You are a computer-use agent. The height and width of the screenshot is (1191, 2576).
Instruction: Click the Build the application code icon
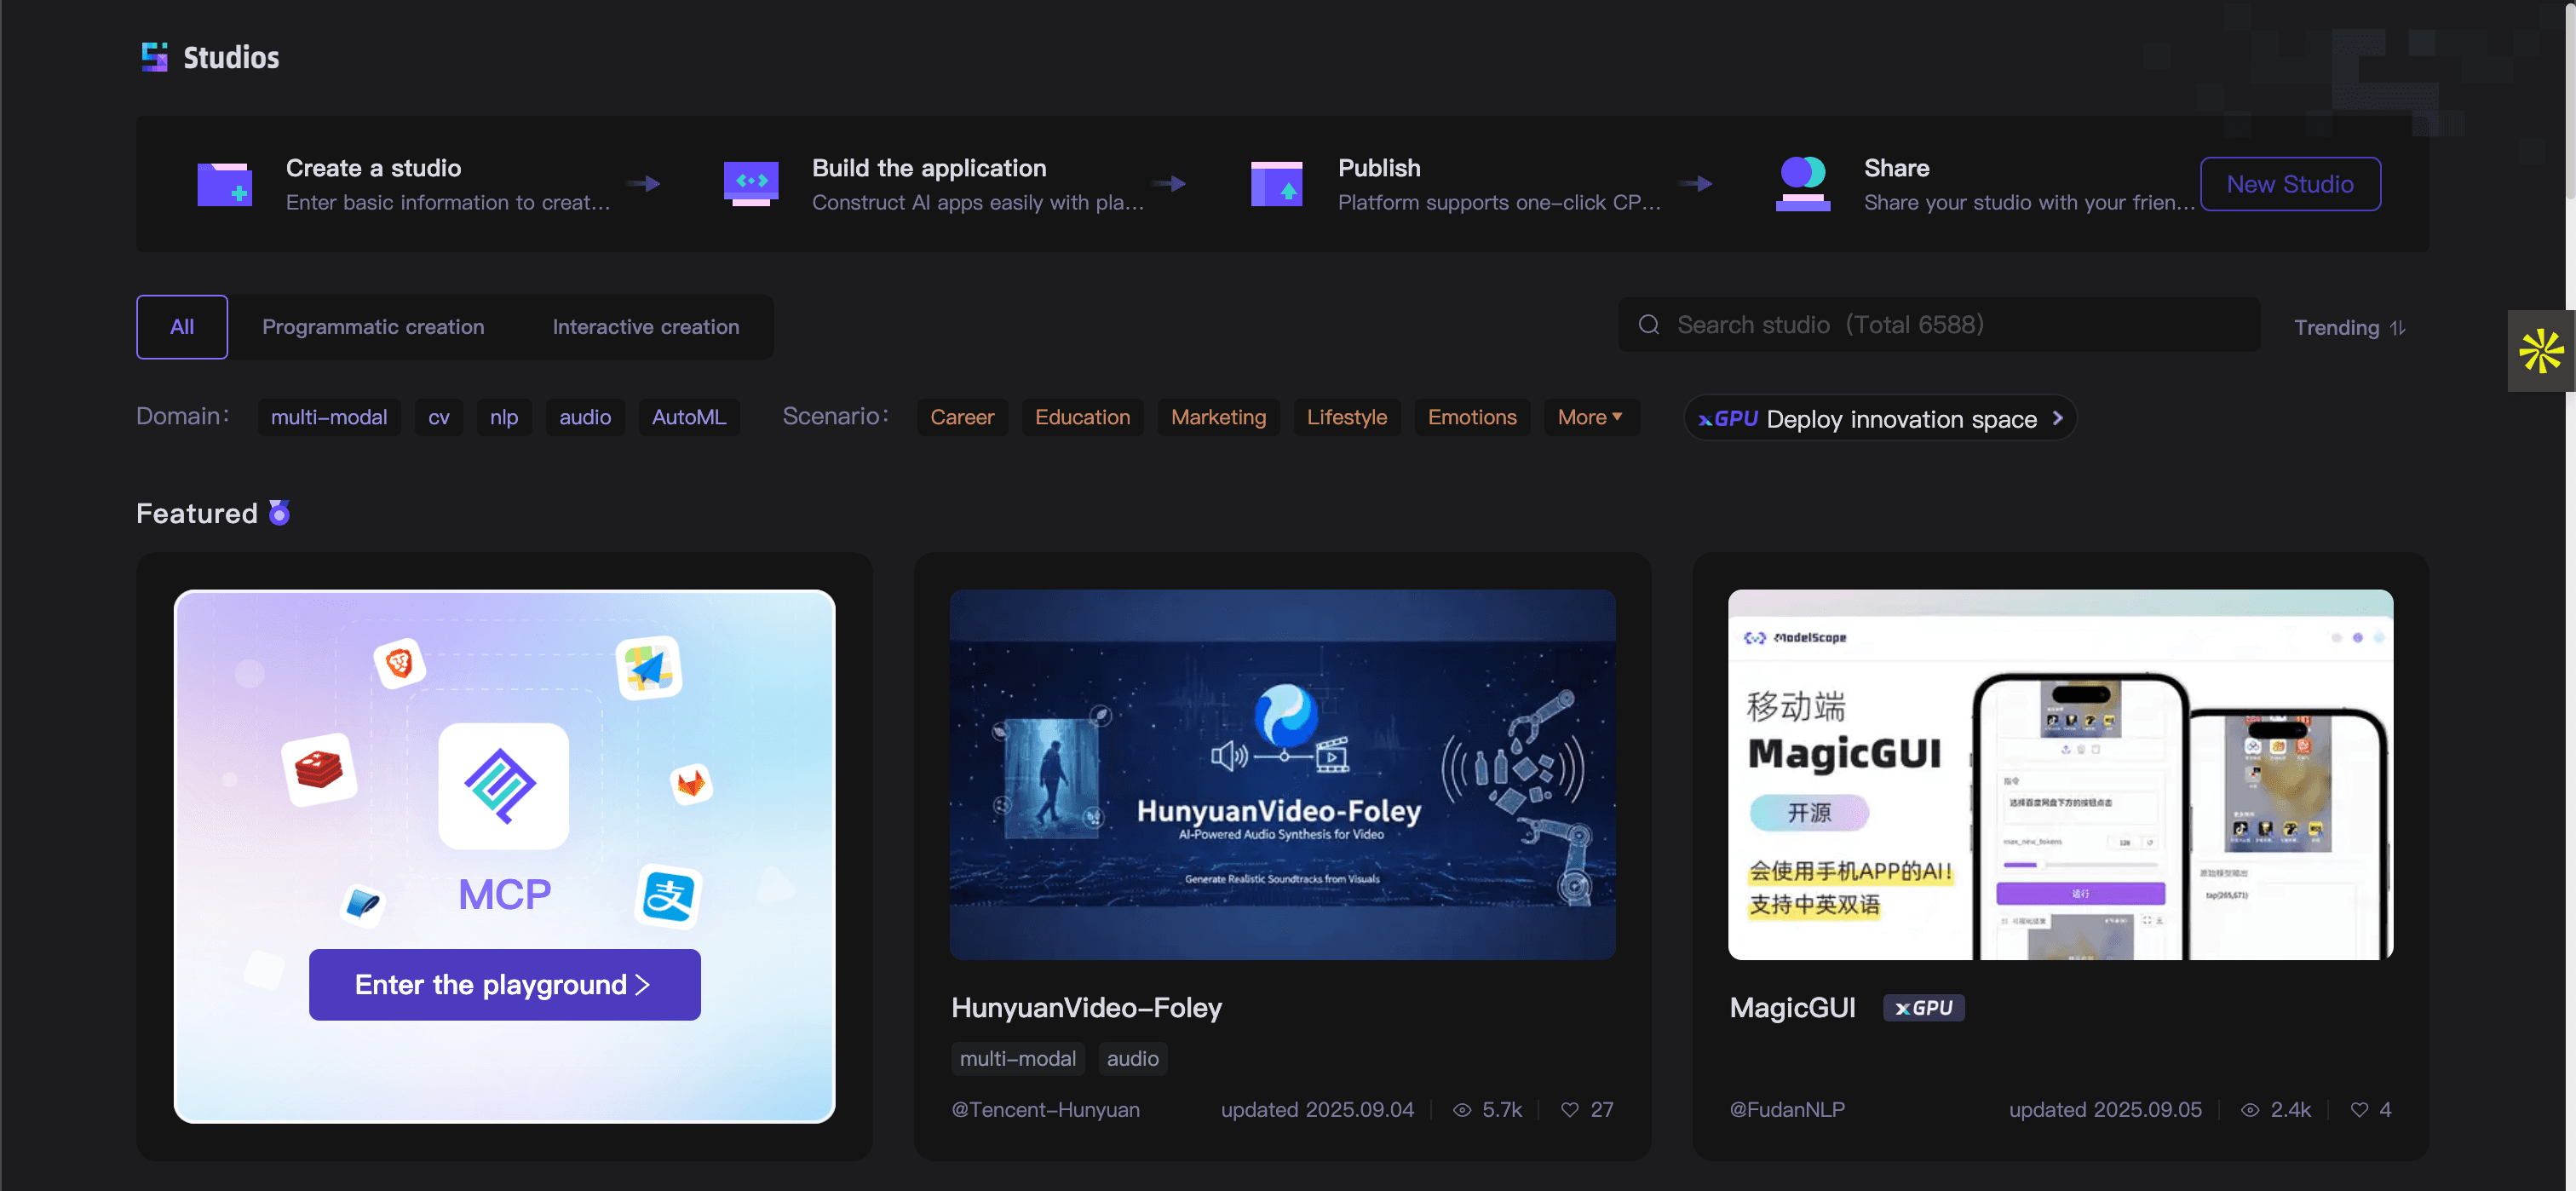[x=751, y=184]
